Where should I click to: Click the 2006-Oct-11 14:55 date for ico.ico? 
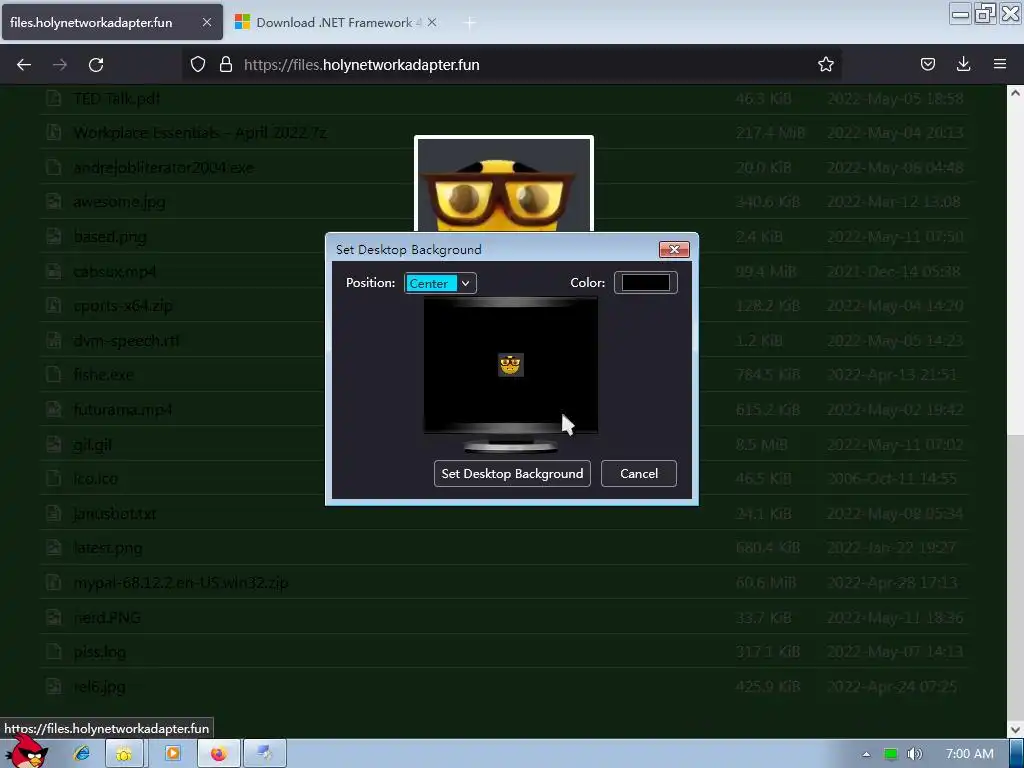(891, 479)
